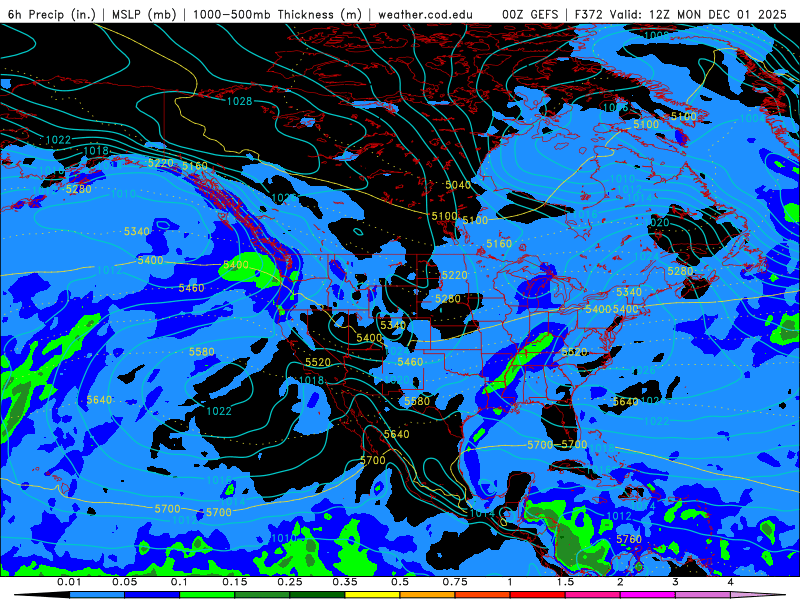This screenshot has height=600, width=800.
Task: Click legend value '4'
Action: pyautogui.click(x=731, y=582)
